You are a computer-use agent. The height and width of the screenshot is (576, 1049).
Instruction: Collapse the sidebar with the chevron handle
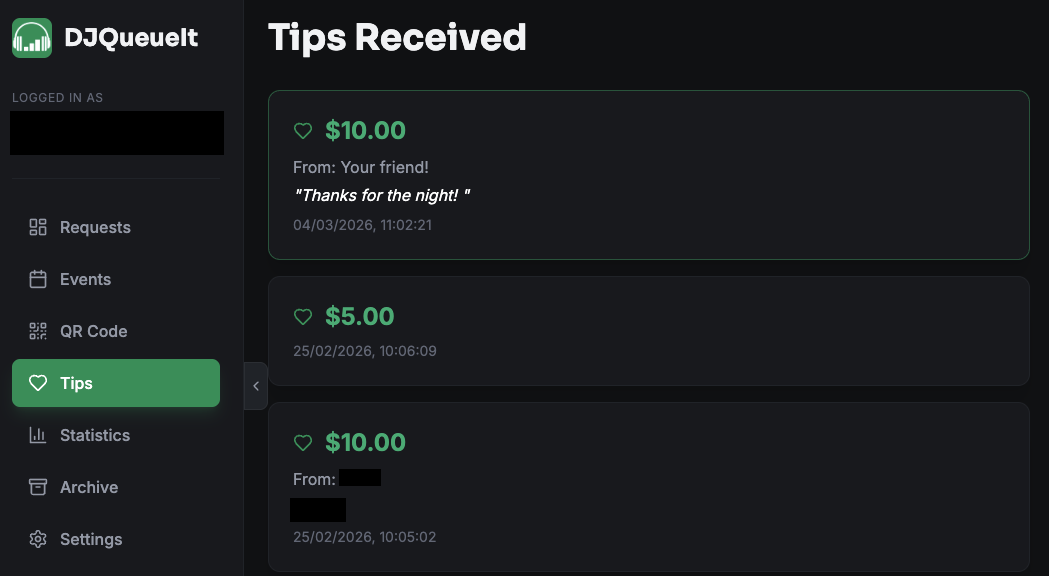256,386
